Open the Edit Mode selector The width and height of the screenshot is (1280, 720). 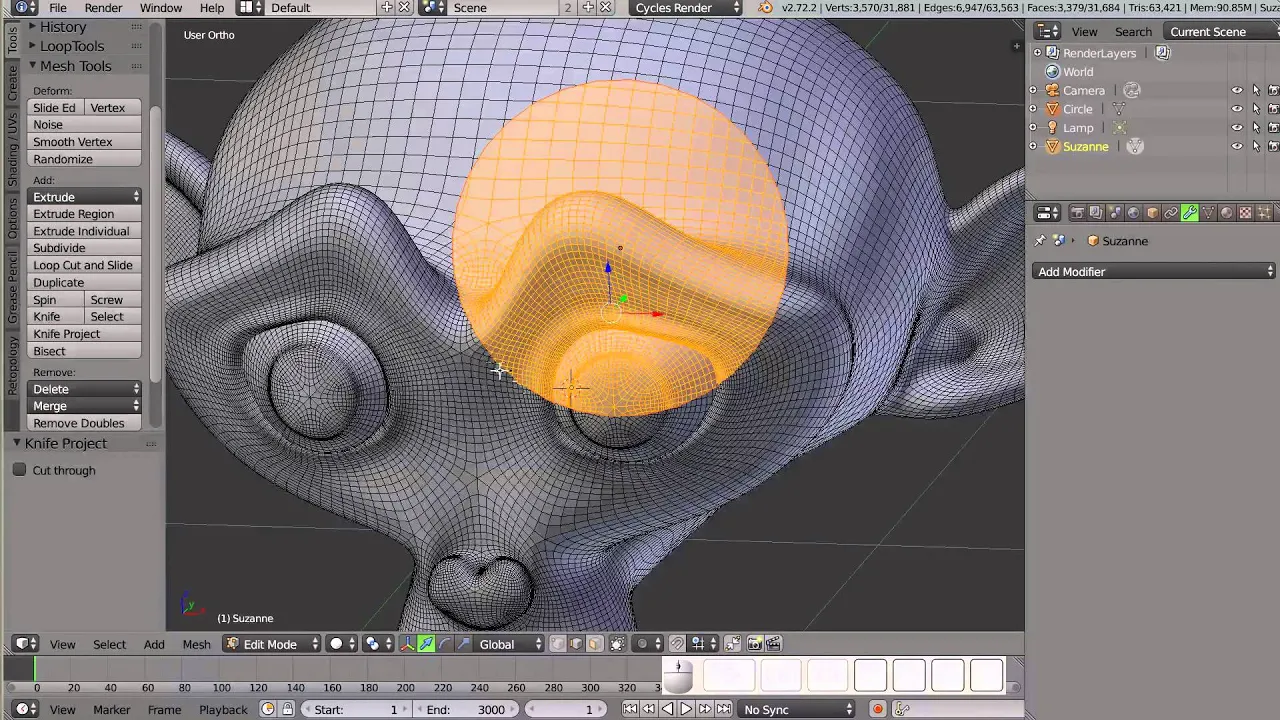[x=270, y=644]
